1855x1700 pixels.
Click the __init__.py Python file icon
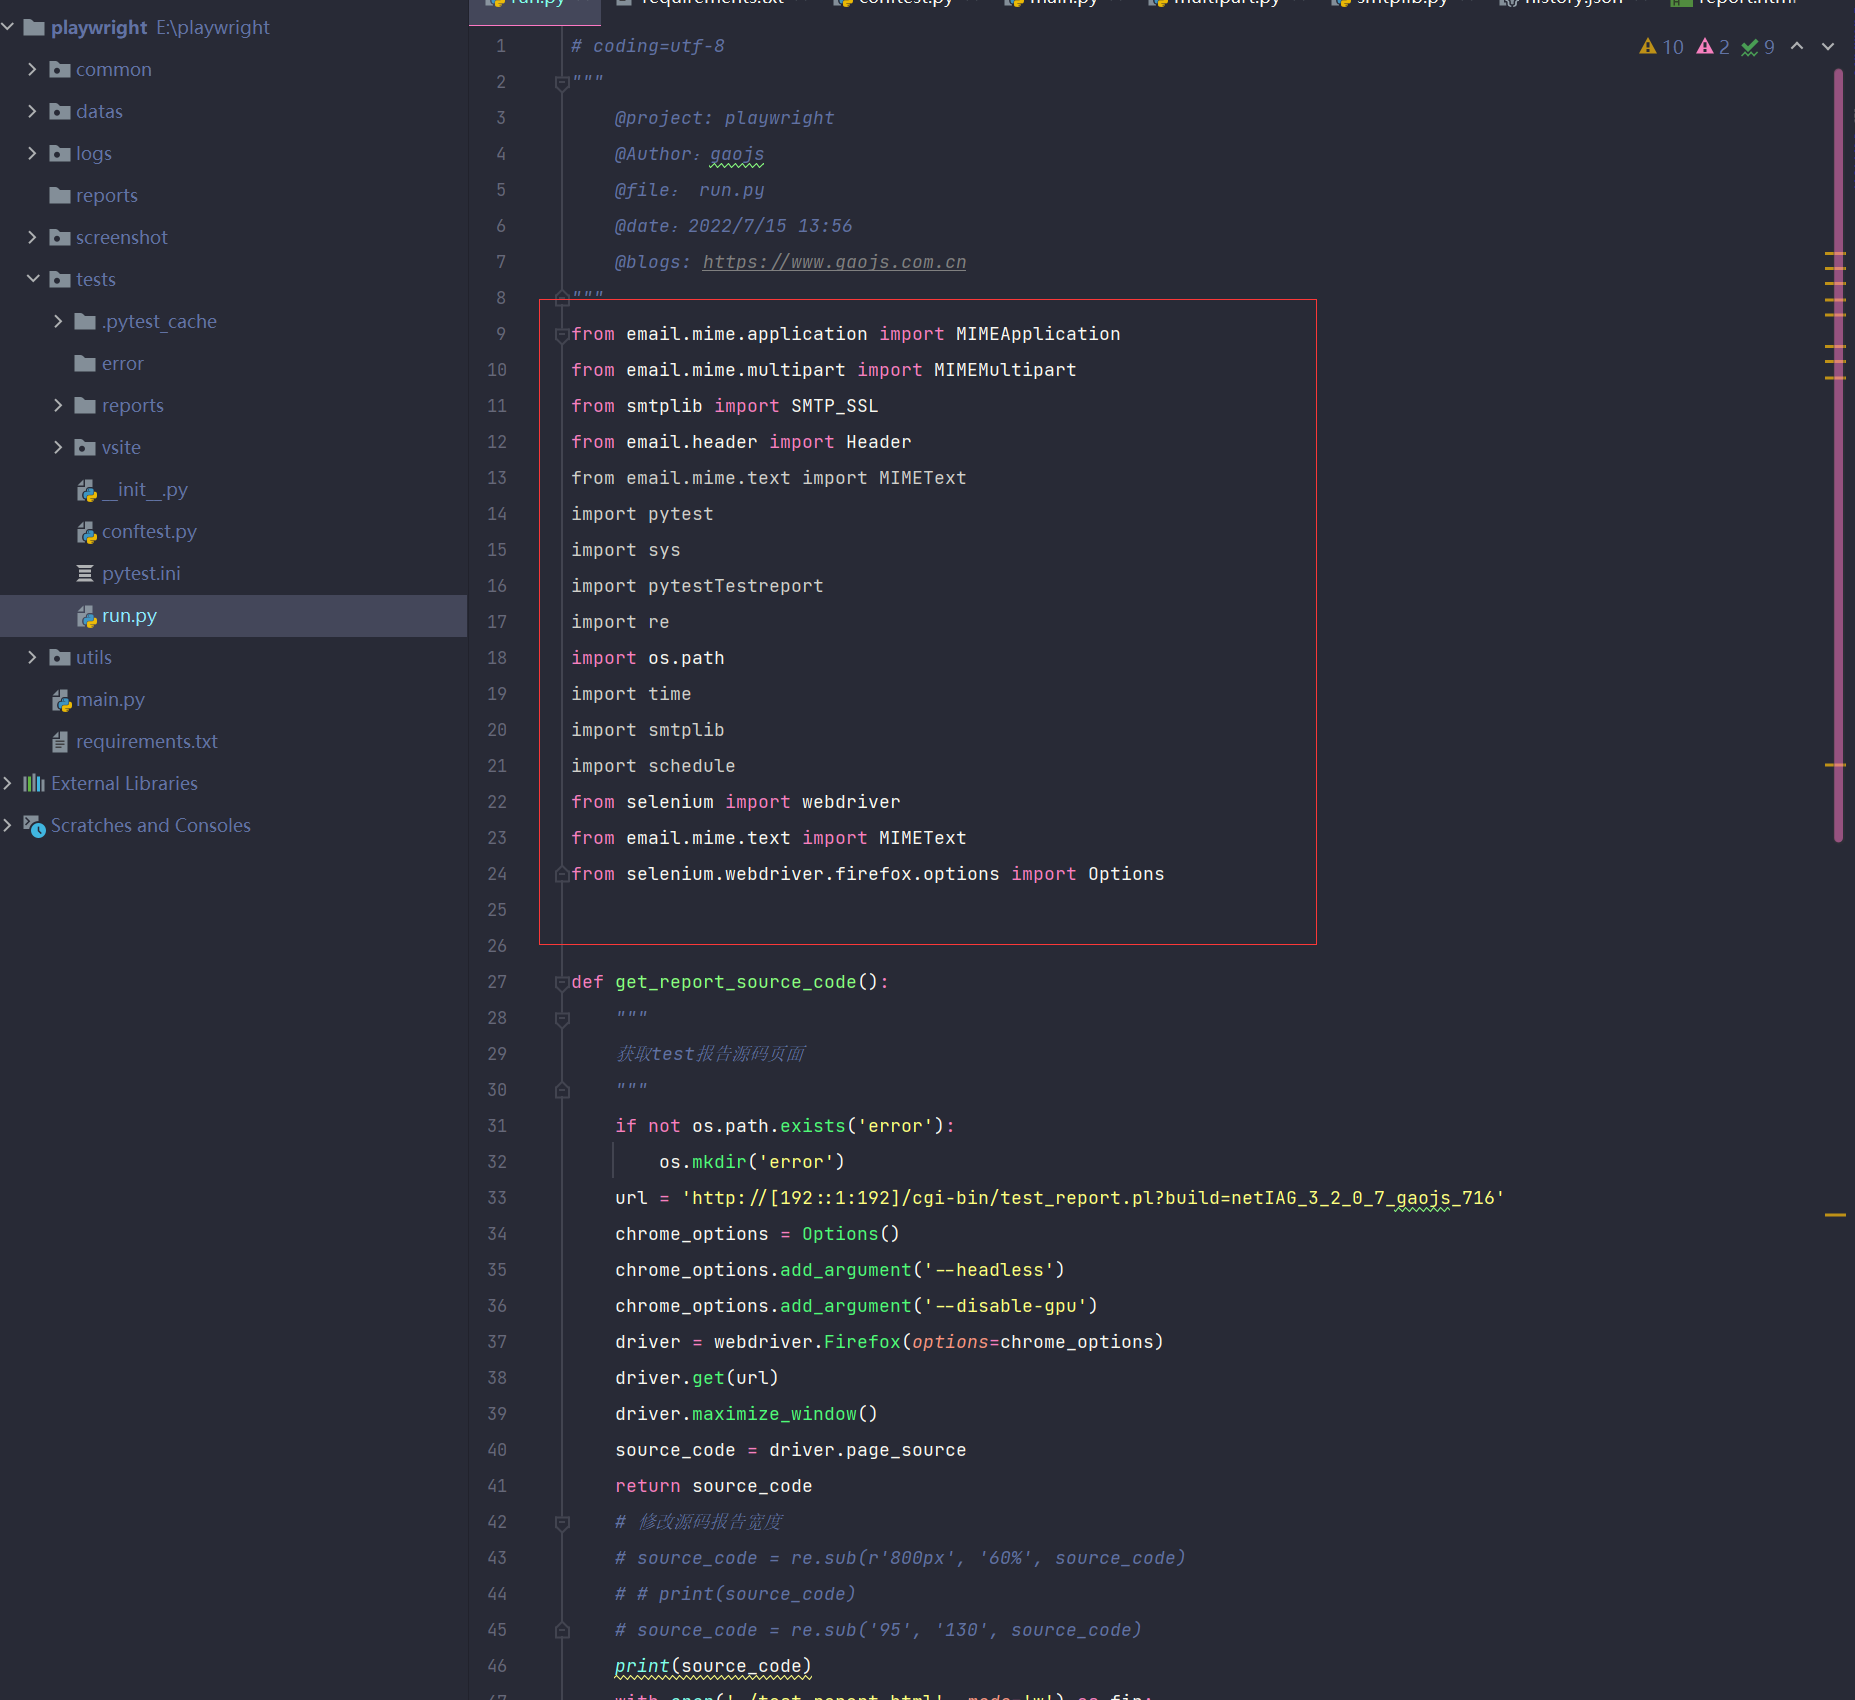click(86, 490)
